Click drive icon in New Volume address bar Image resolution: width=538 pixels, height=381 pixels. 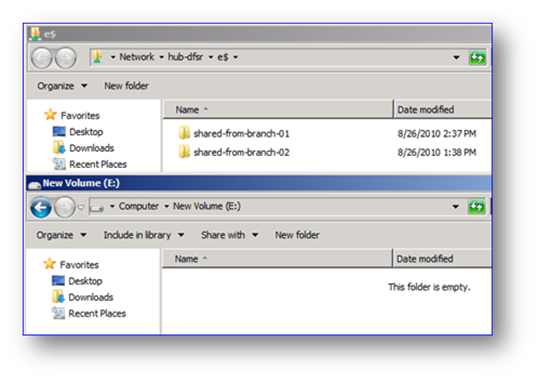pyautogui.click(x=97, y=207)
